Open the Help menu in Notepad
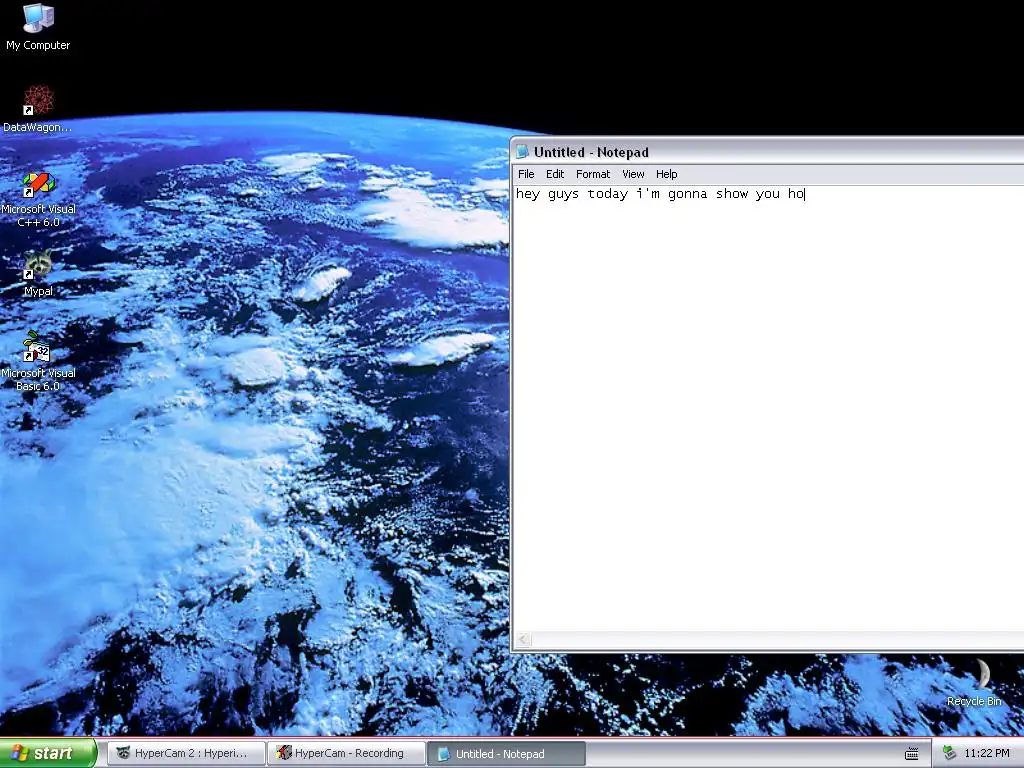The image size is (1024, 768). click(667, 174)
